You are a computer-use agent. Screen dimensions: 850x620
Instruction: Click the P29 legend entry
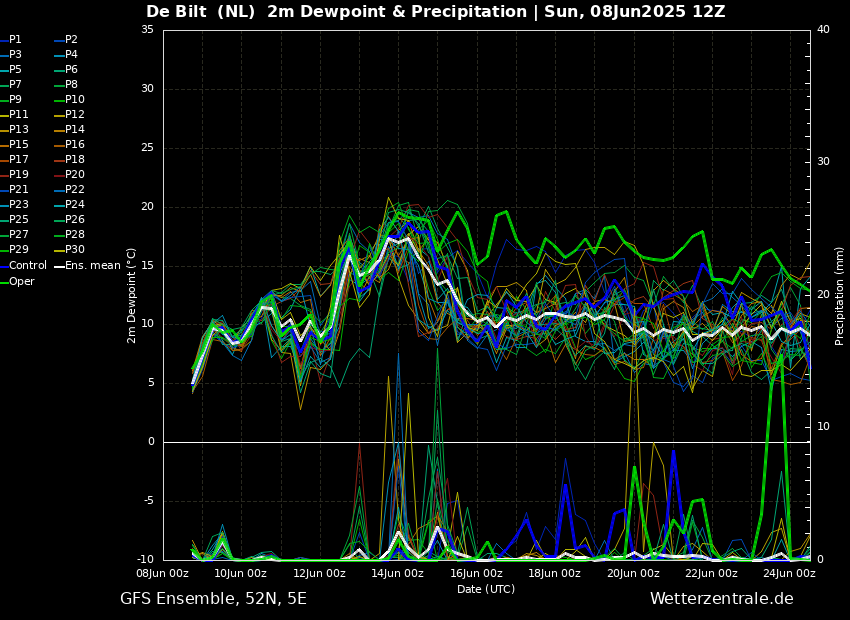pos(14,249)
